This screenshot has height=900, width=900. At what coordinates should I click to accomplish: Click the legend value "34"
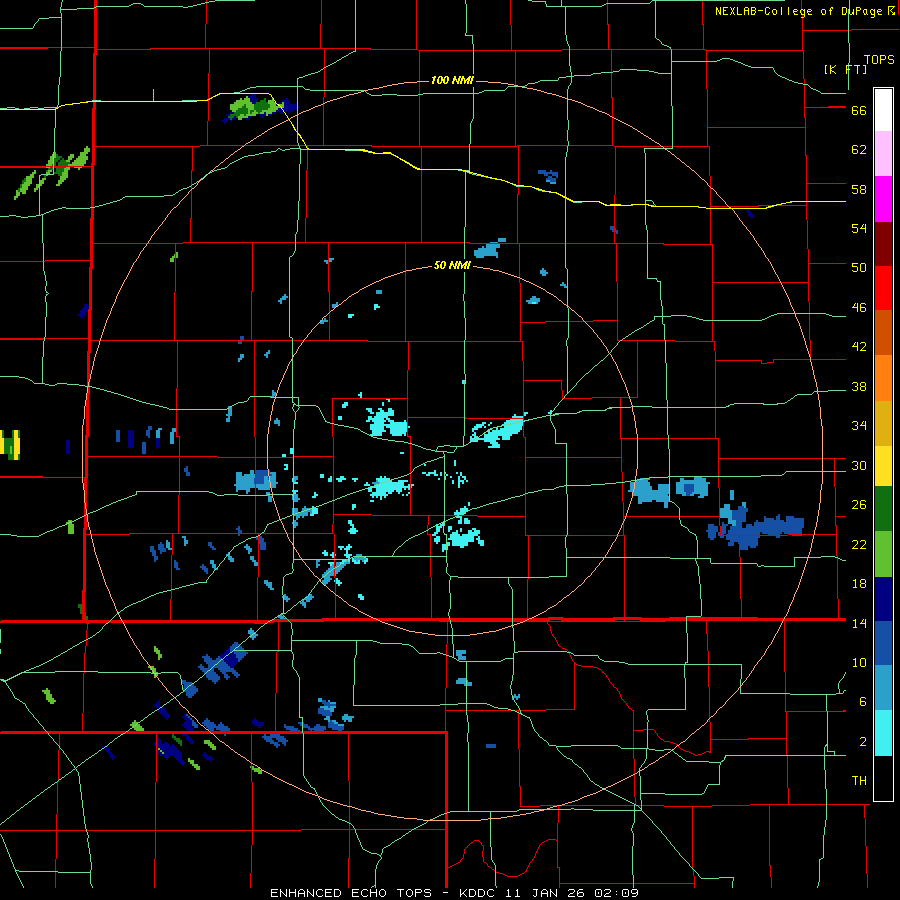(x=859, y=426)
